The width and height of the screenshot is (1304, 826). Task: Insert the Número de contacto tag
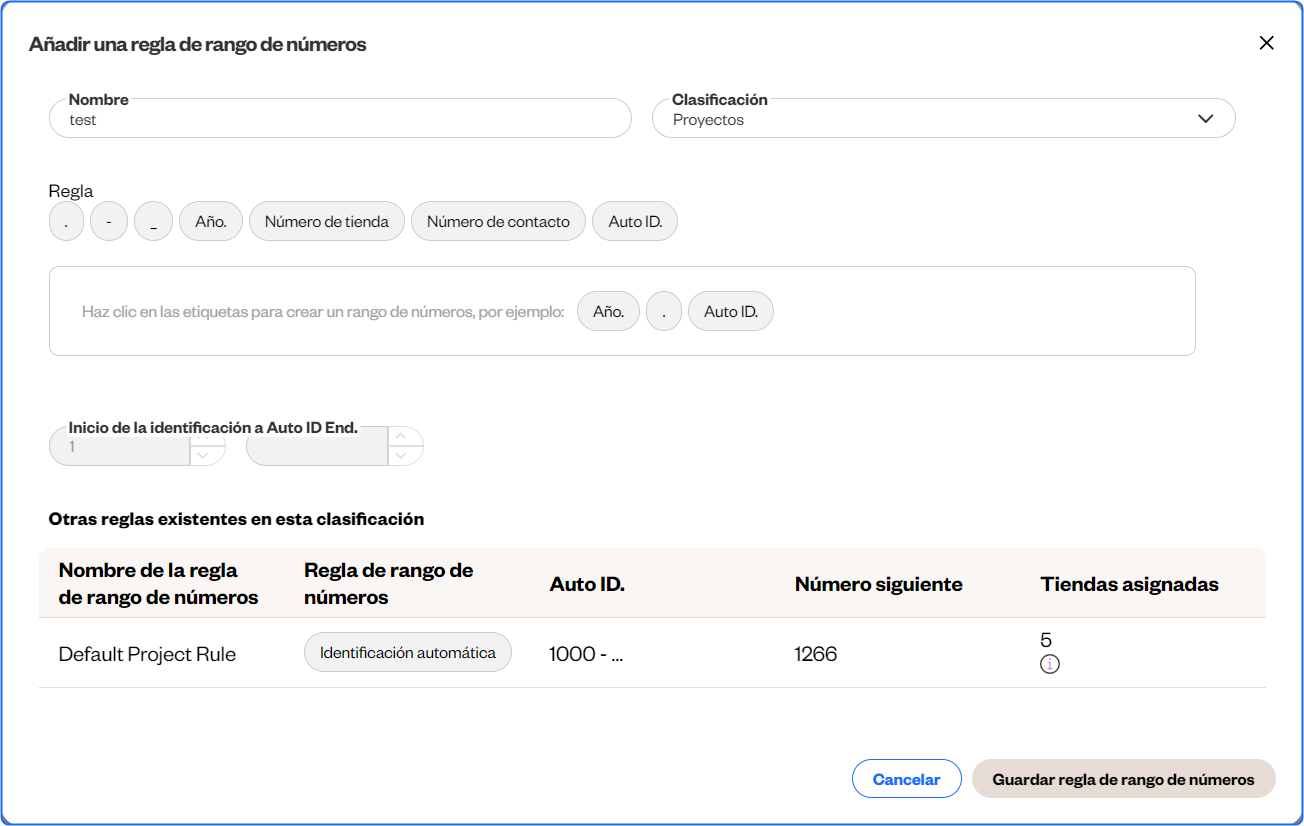click(498, 222)
